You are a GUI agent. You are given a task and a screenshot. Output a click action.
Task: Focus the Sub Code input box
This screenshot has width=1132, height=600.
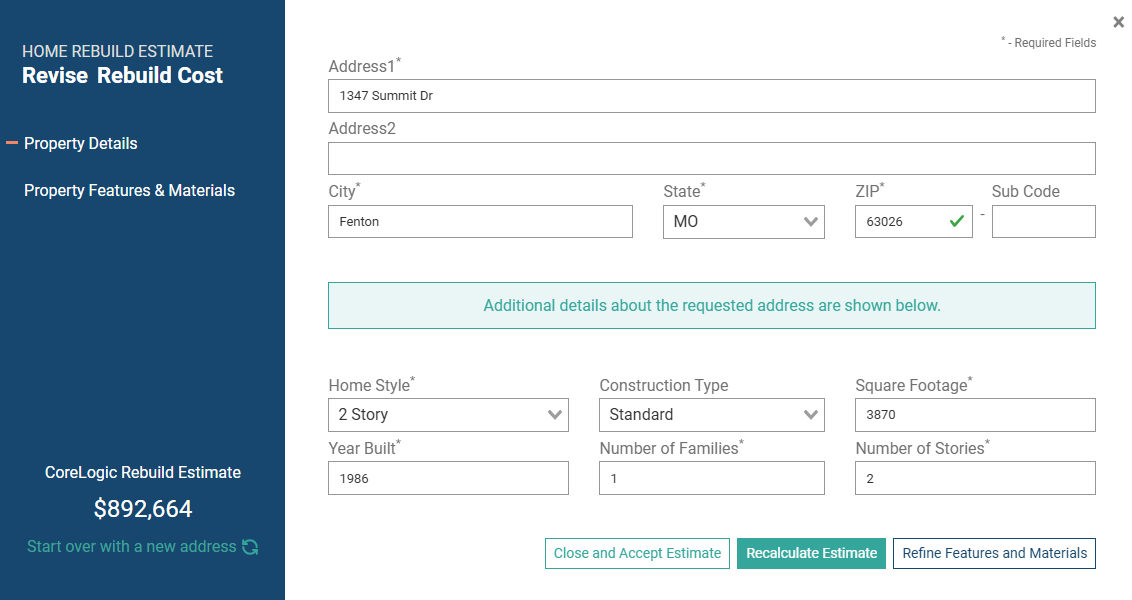click(1044, 222)
